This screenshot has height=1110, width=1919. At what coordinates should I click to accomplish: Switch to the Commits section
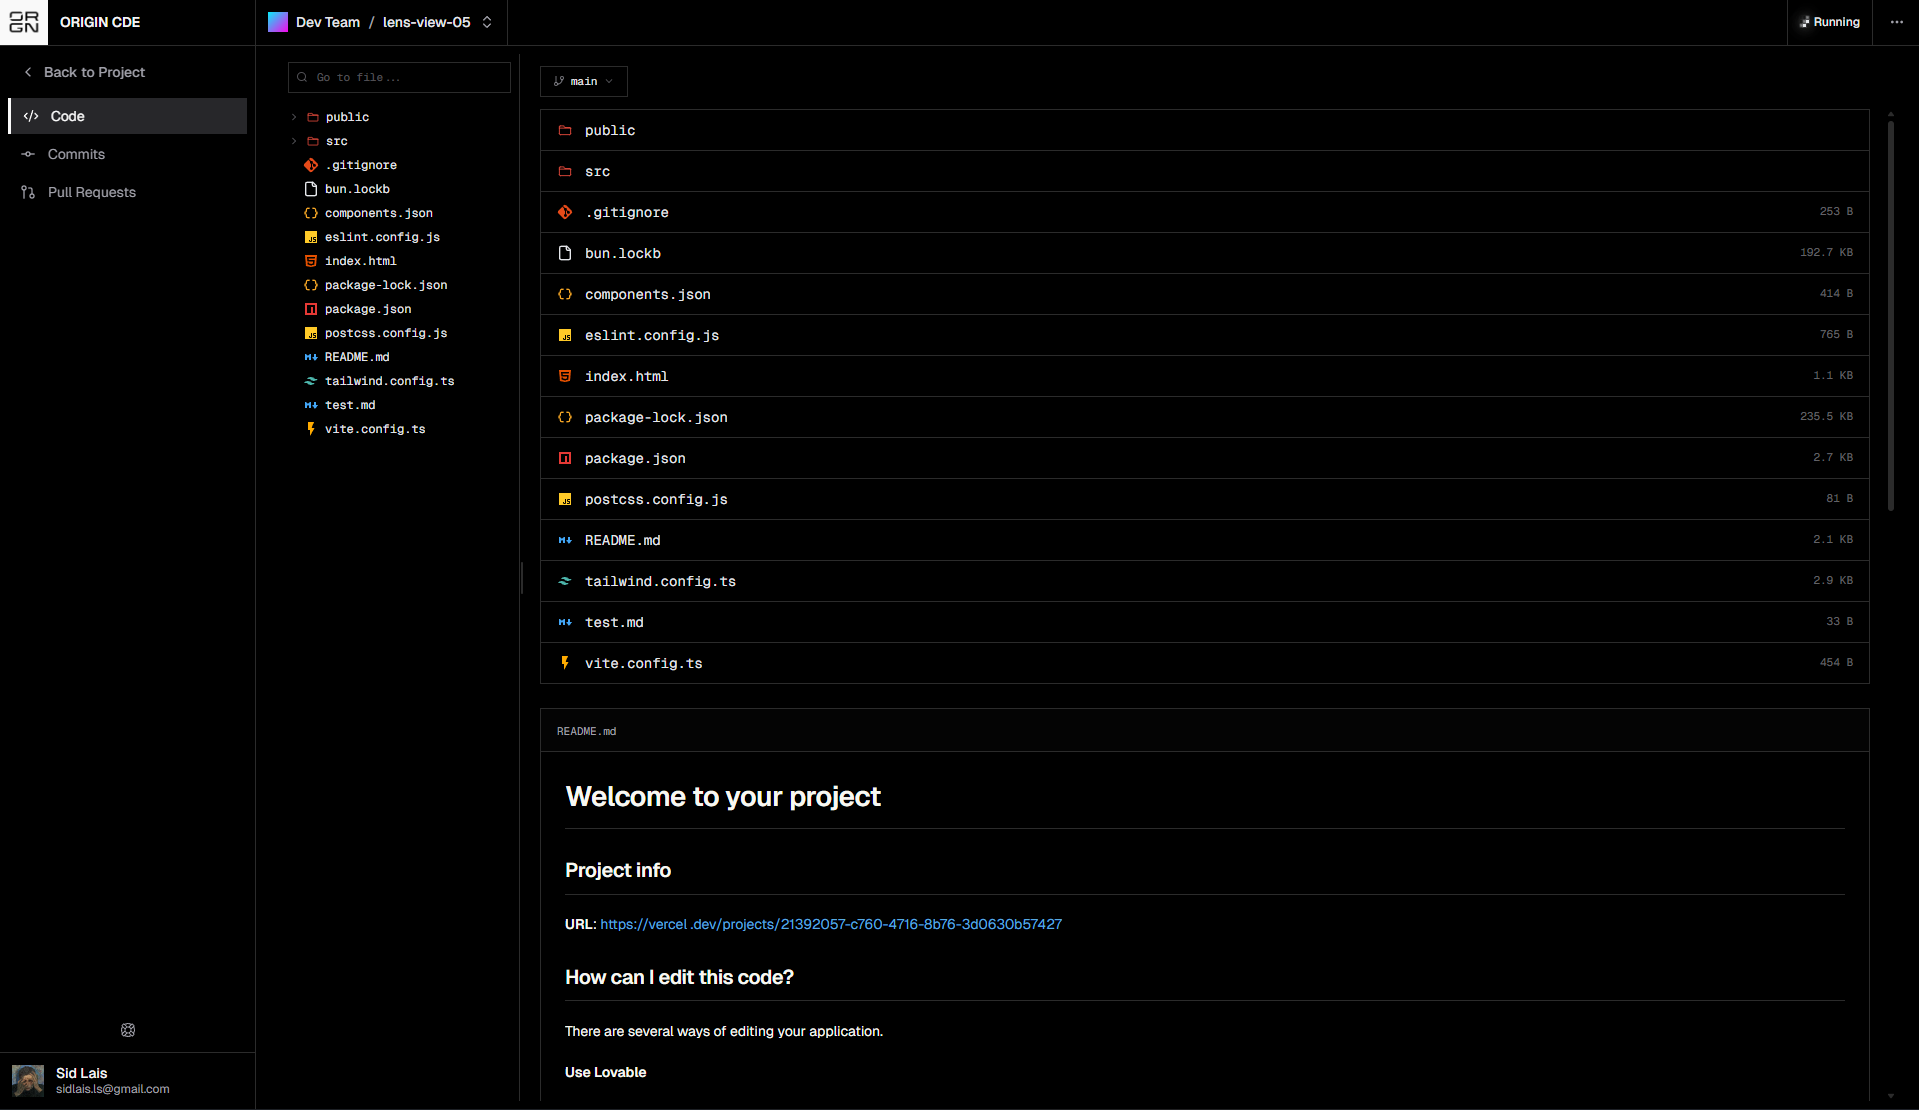pos(76,154)
